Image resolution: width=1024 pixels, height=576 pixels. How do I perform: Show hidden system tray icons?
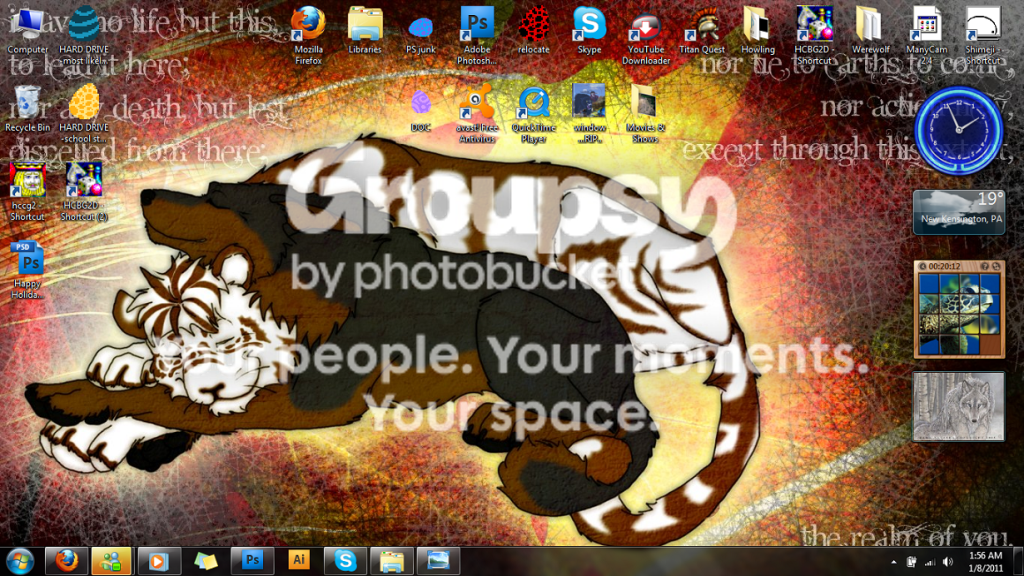[893, 562]
